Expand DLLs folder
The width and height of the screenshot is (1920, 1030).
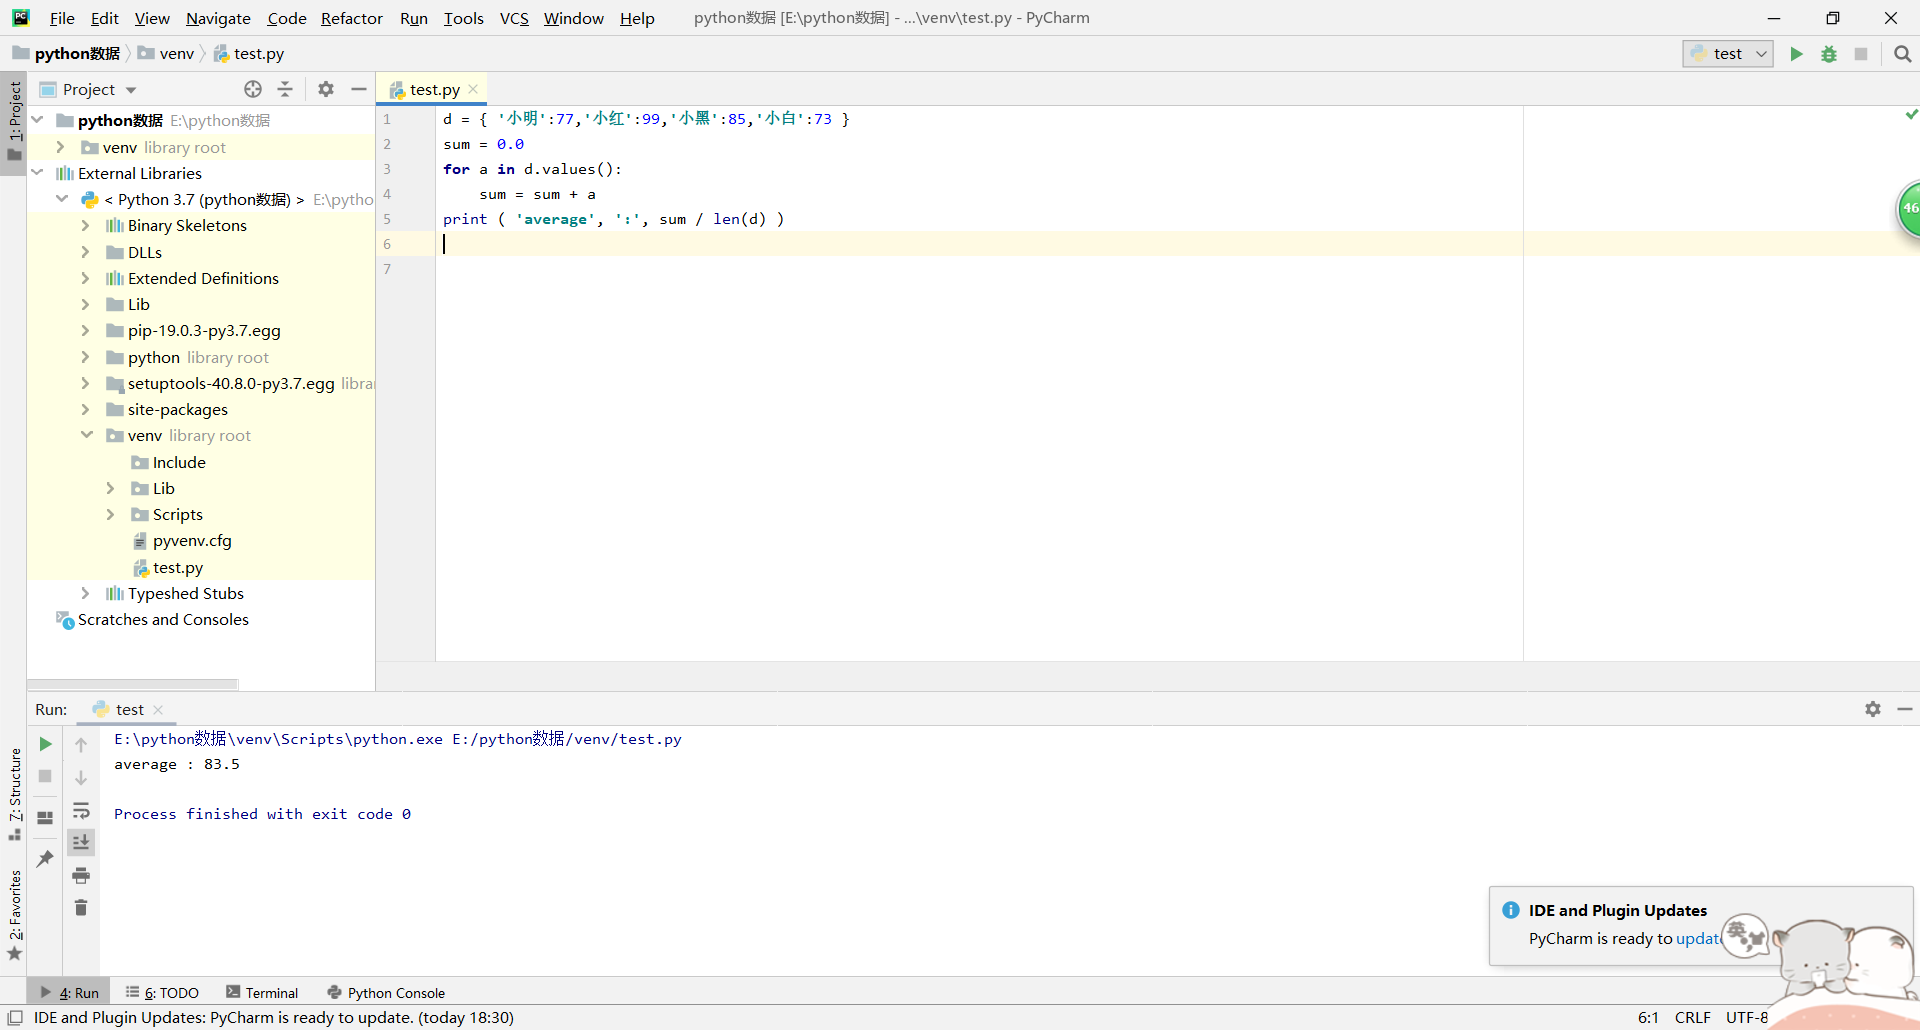(86, 252)
